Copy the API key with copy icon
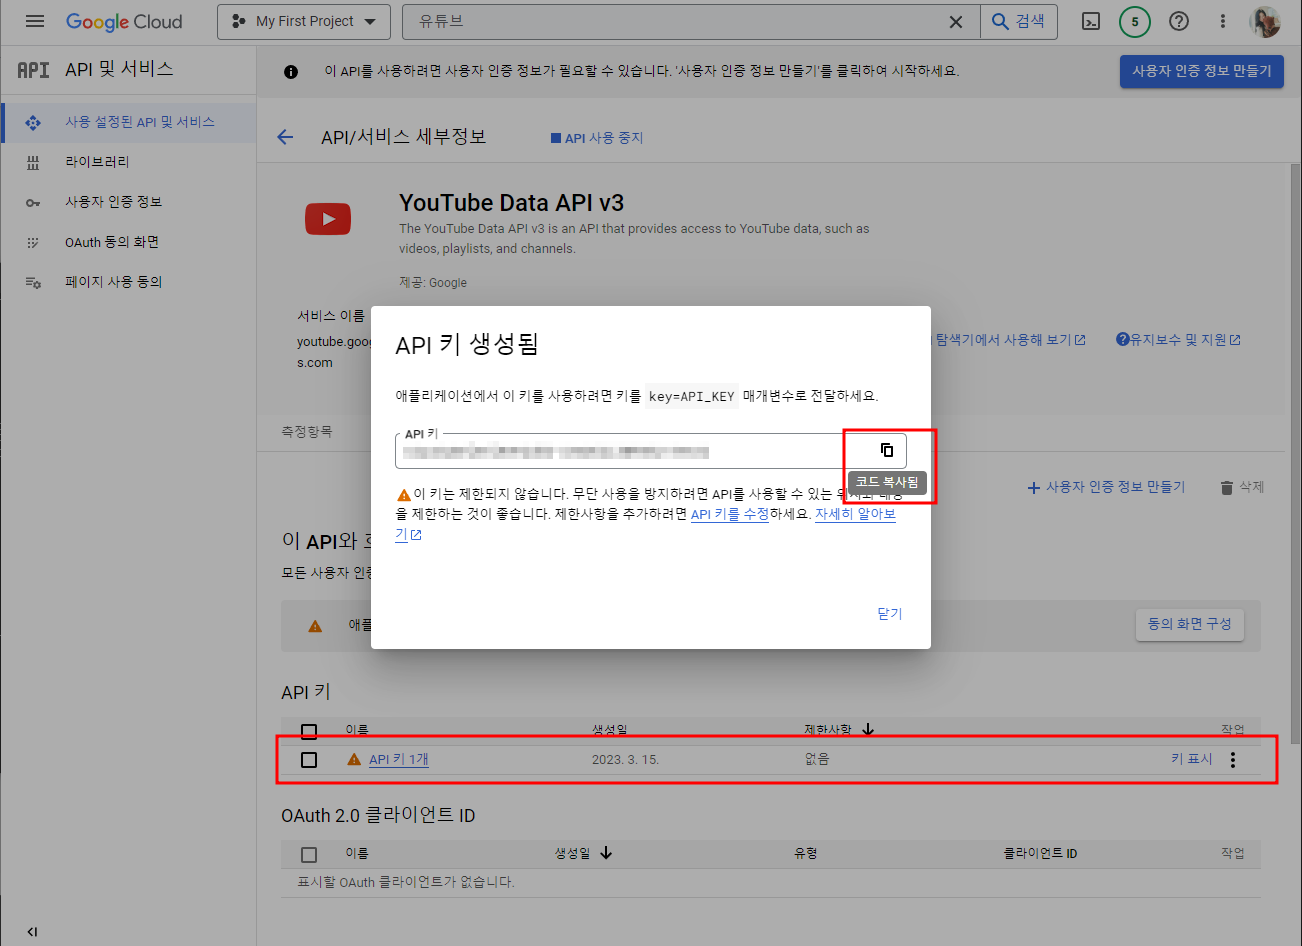The image size is (1302, 946). tap(887, 450)
